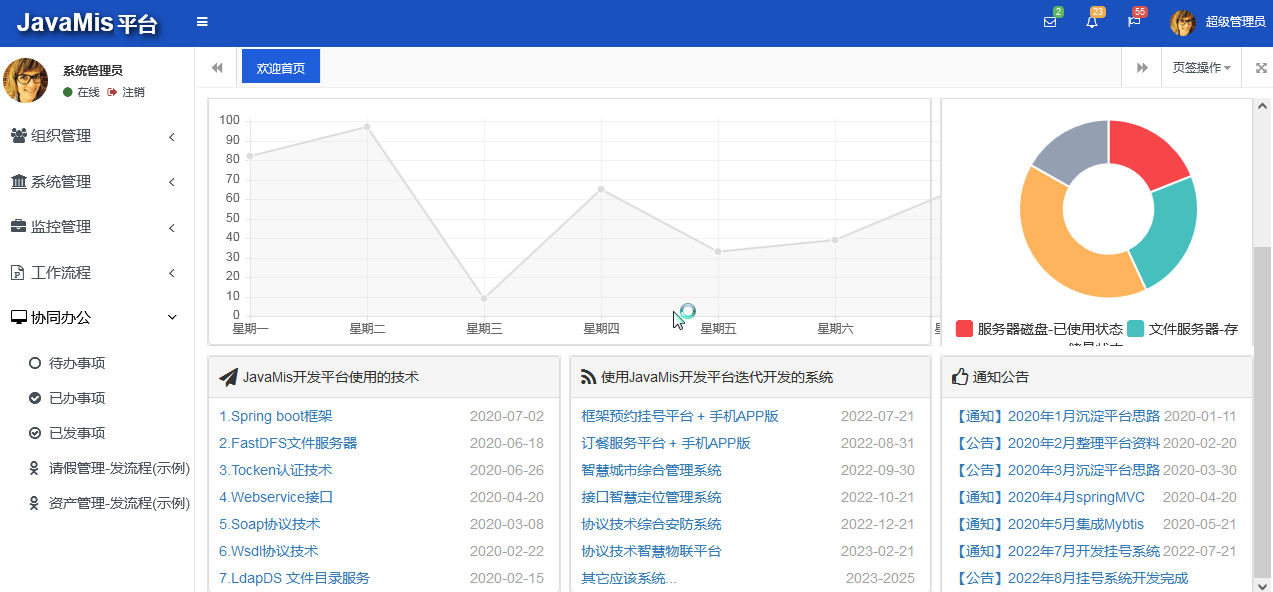Click the top-right user avatar

point(1183,22)
